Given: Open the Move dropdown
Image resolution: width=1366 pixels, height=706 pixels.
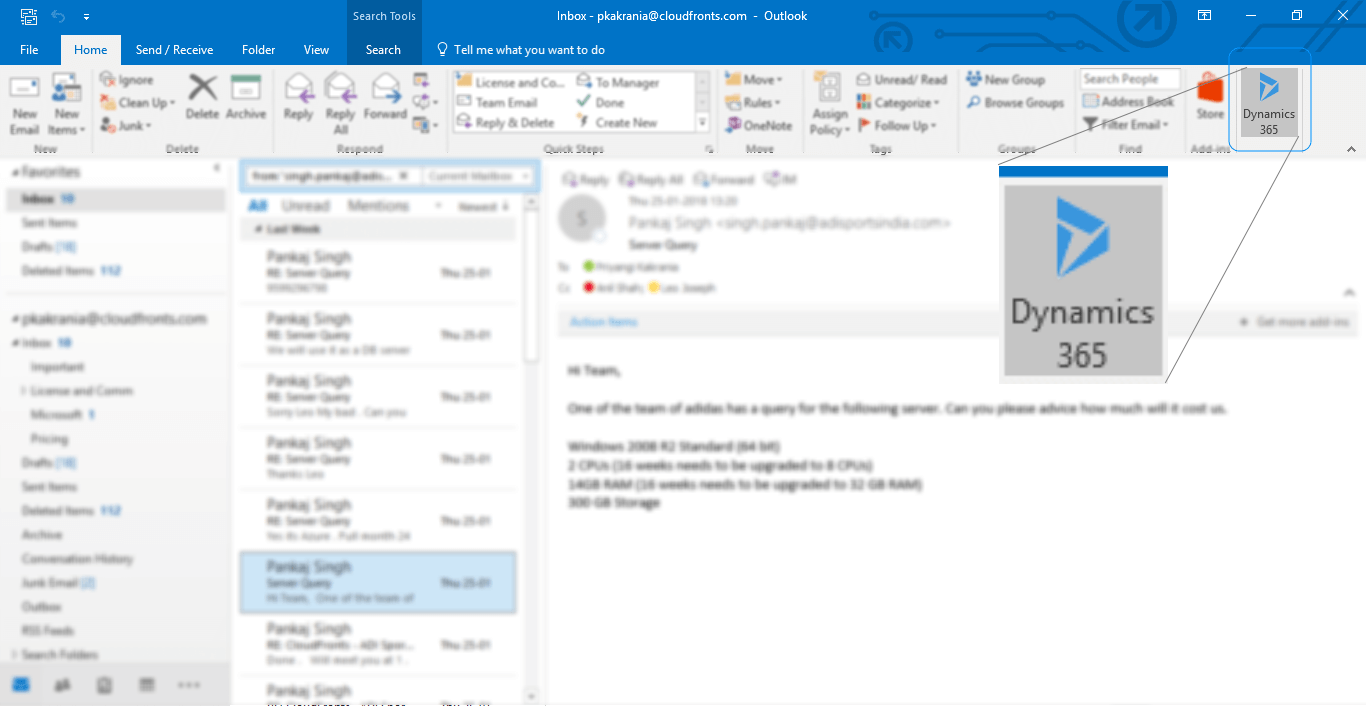Looking at the screenshot, I should [x=754, y=80].
